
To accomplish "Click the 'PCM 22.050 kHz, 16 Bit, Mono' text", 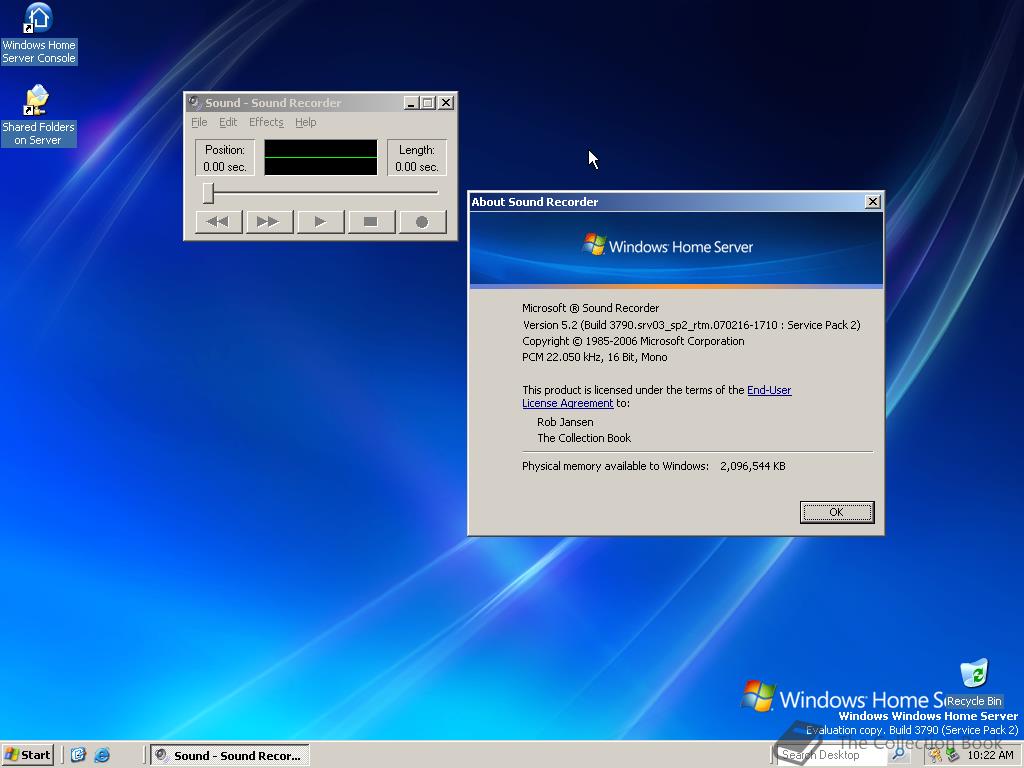I will [x=594, y=357].
